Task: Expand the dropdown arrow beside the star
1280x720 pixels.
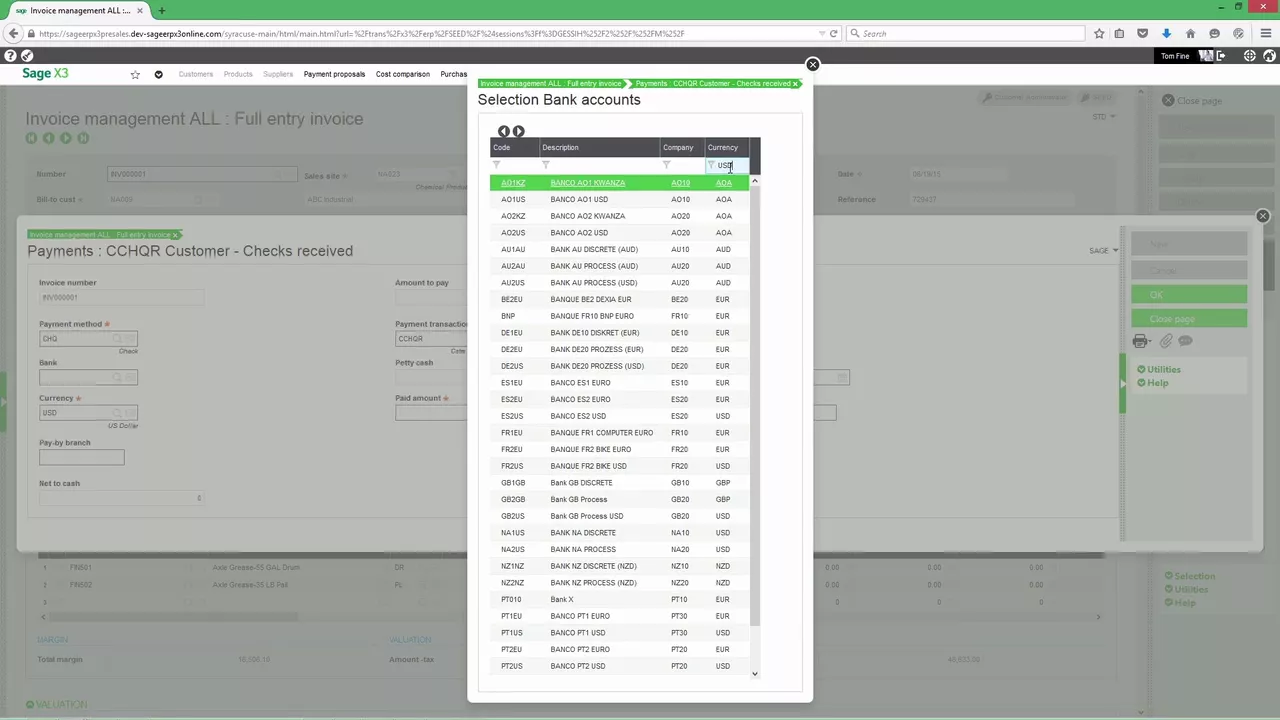Action: click(x=158, y=74)
